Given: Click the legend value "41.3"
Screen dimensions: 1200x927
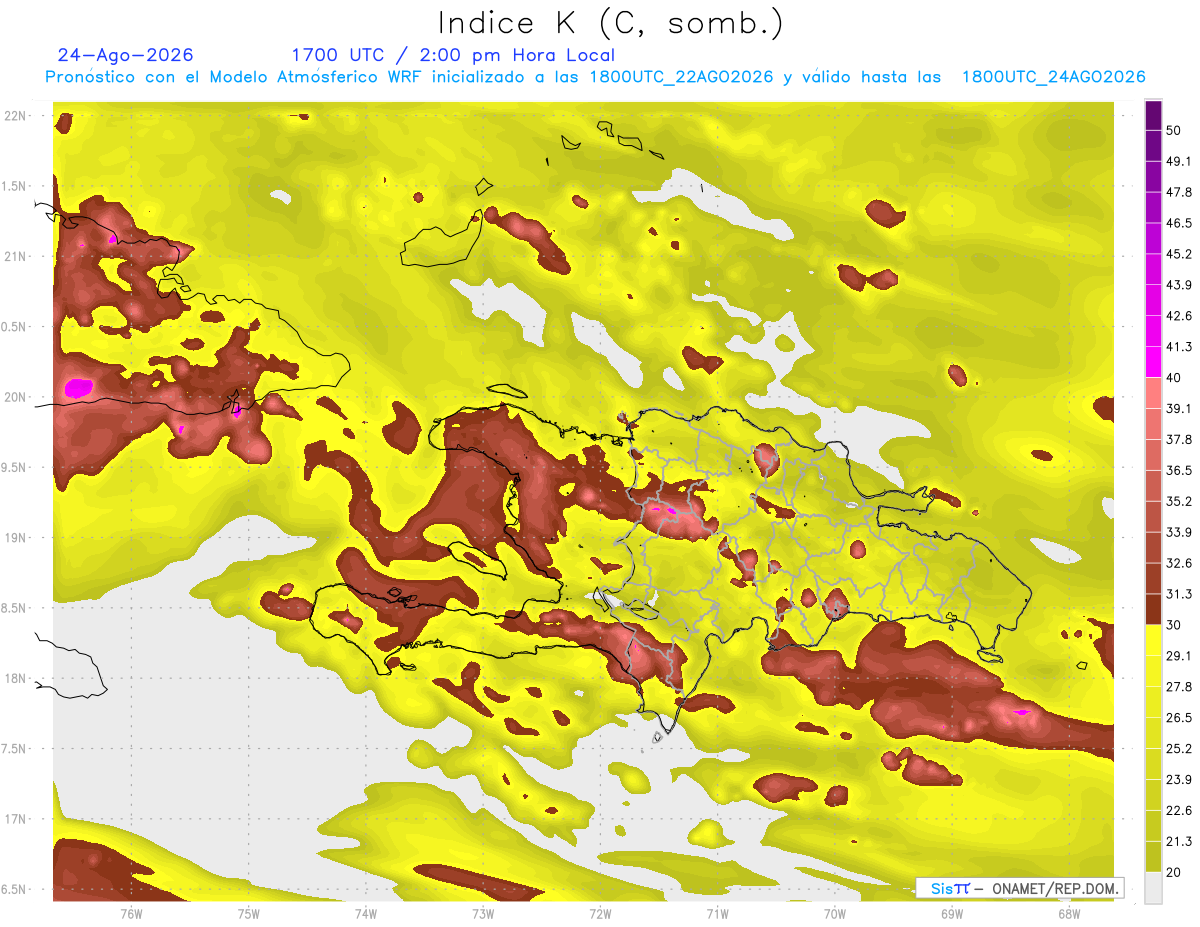Looking at the screenshot, I should click(x=1178, y=347).
